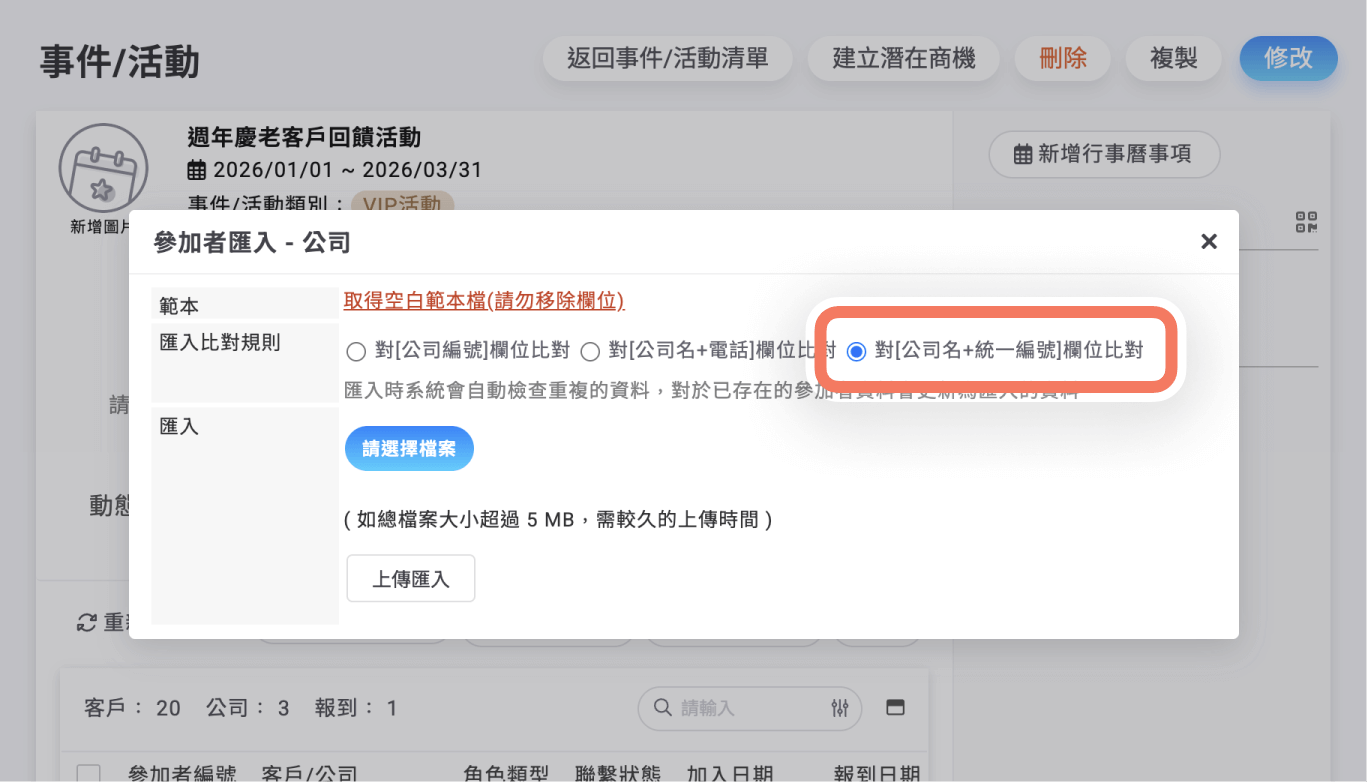Click 建立潛在商機 to create opportunity
This screenshot has height=782, width=1367.
tap(903, 58)
